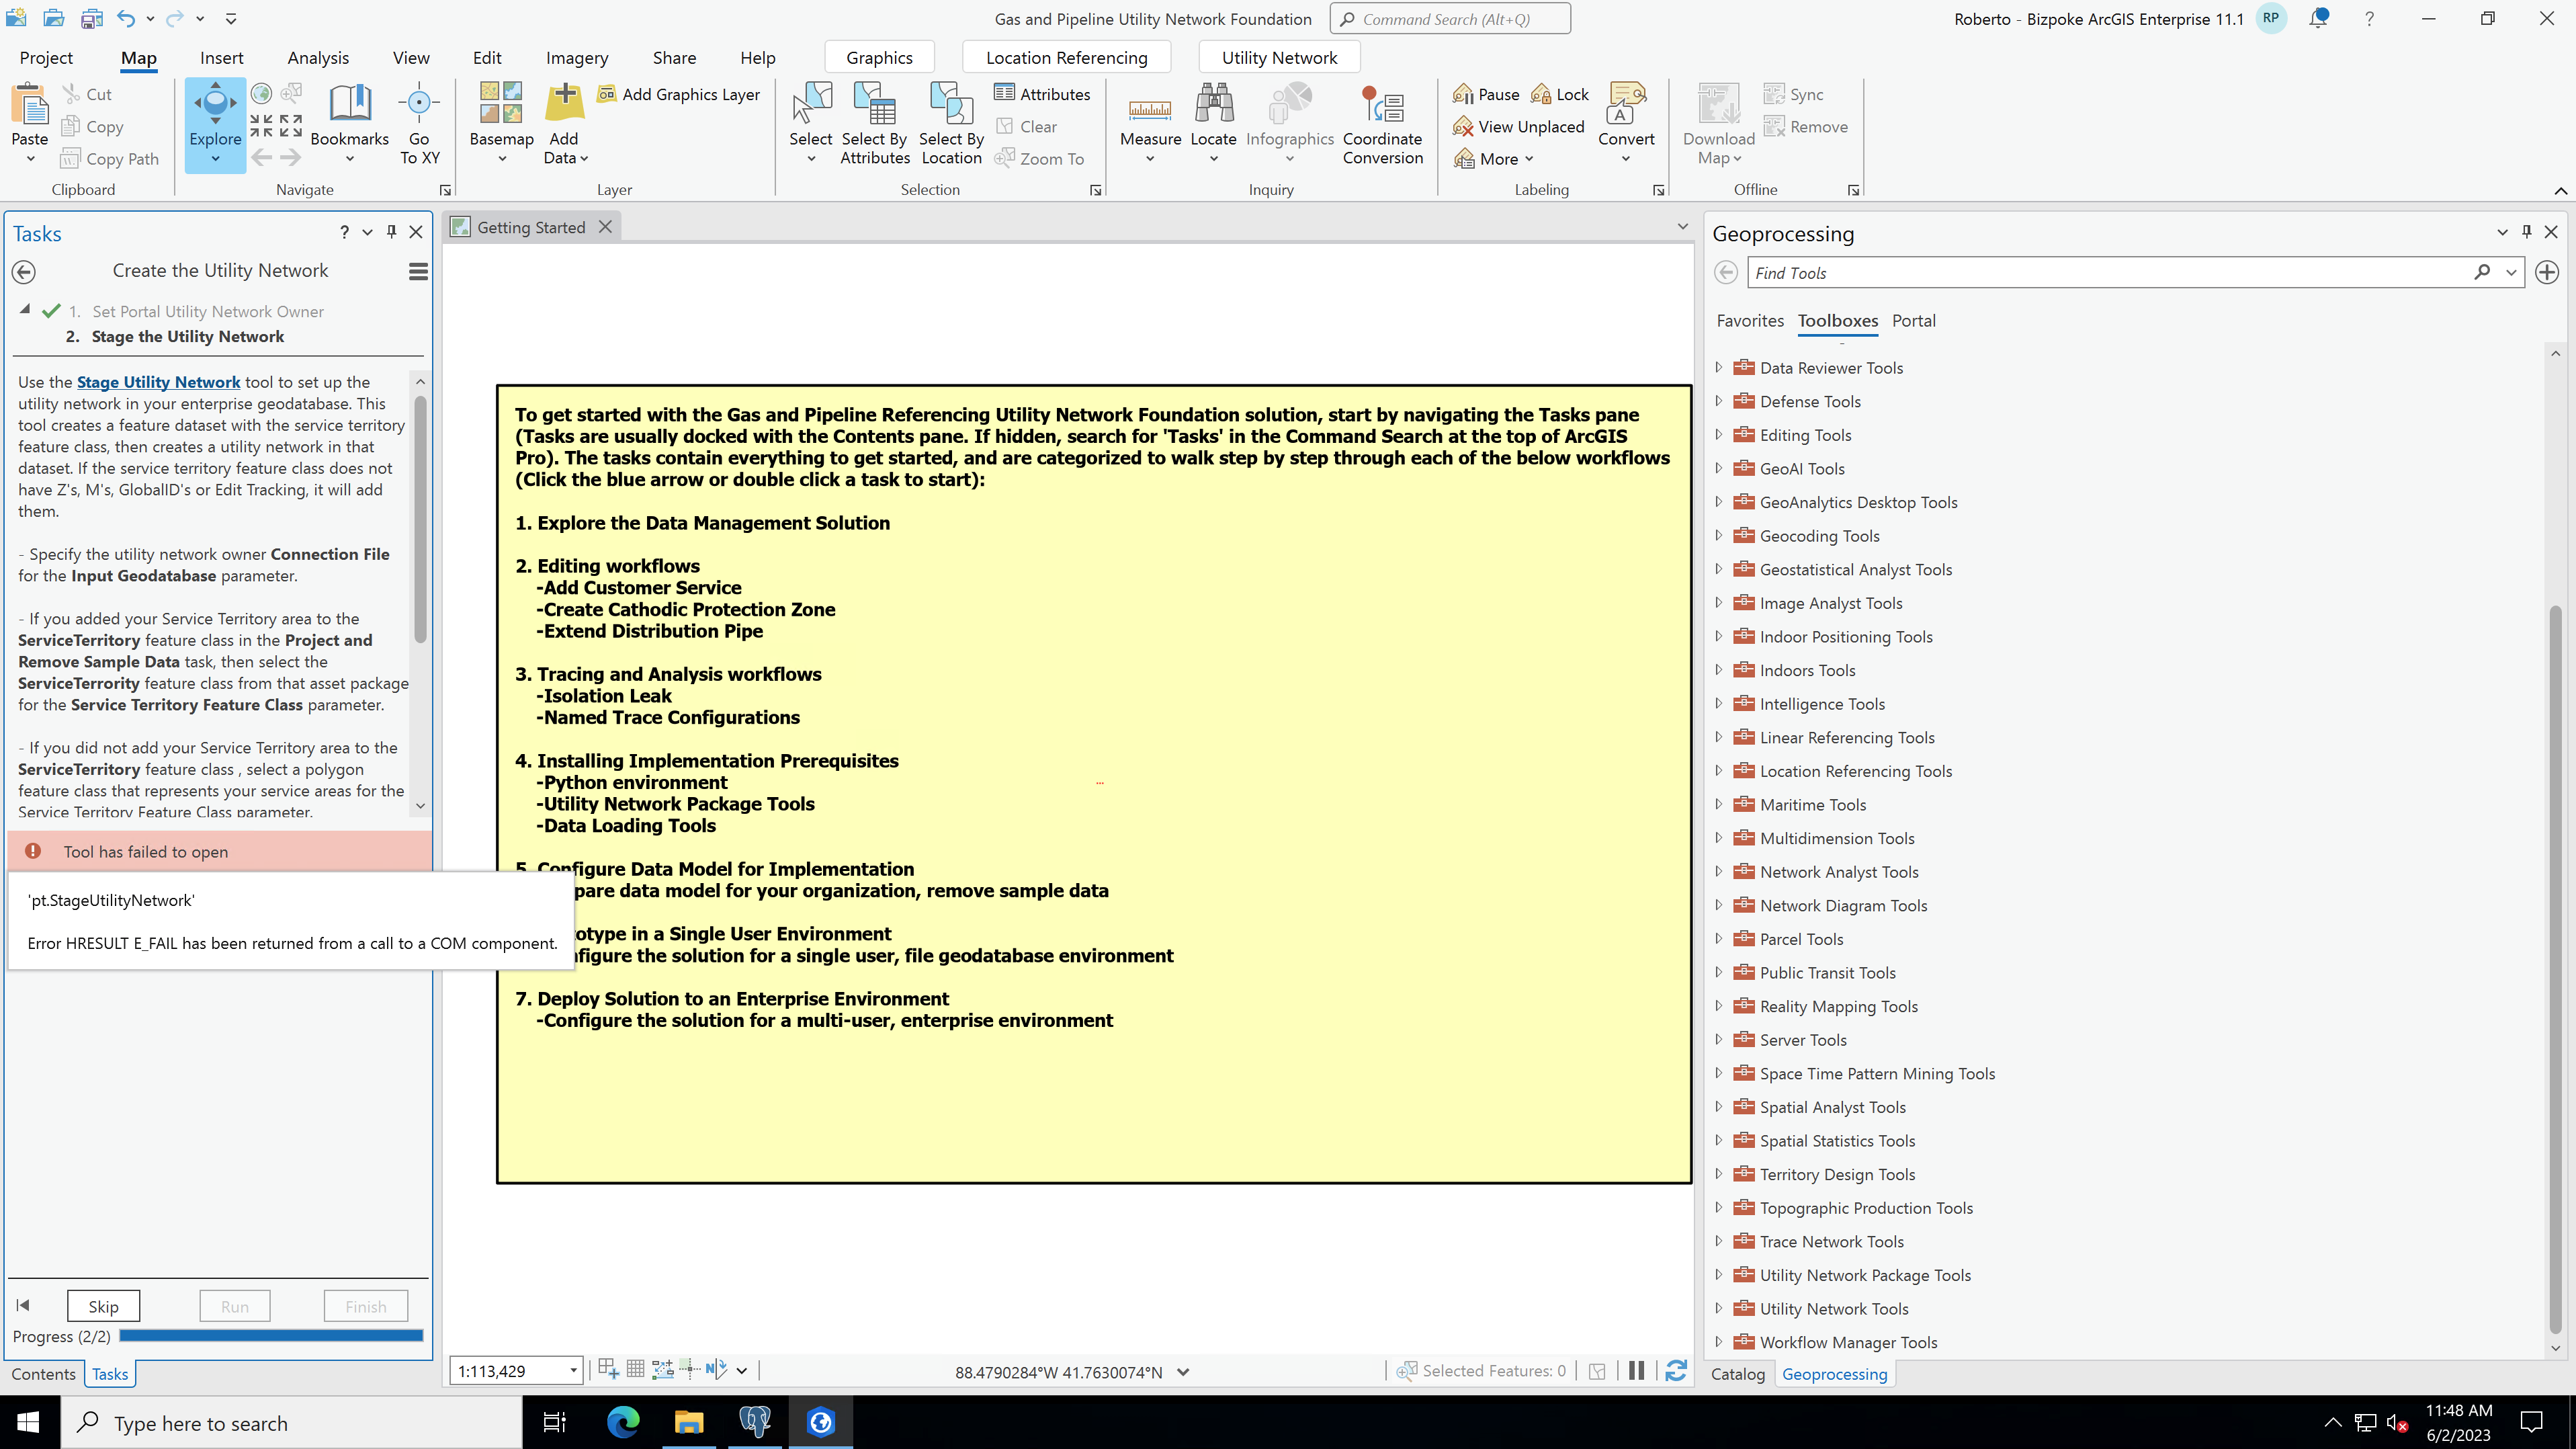Go back in the Tasks pane
Viewport: 2576px width, 1449px height.
pos(24,271)
